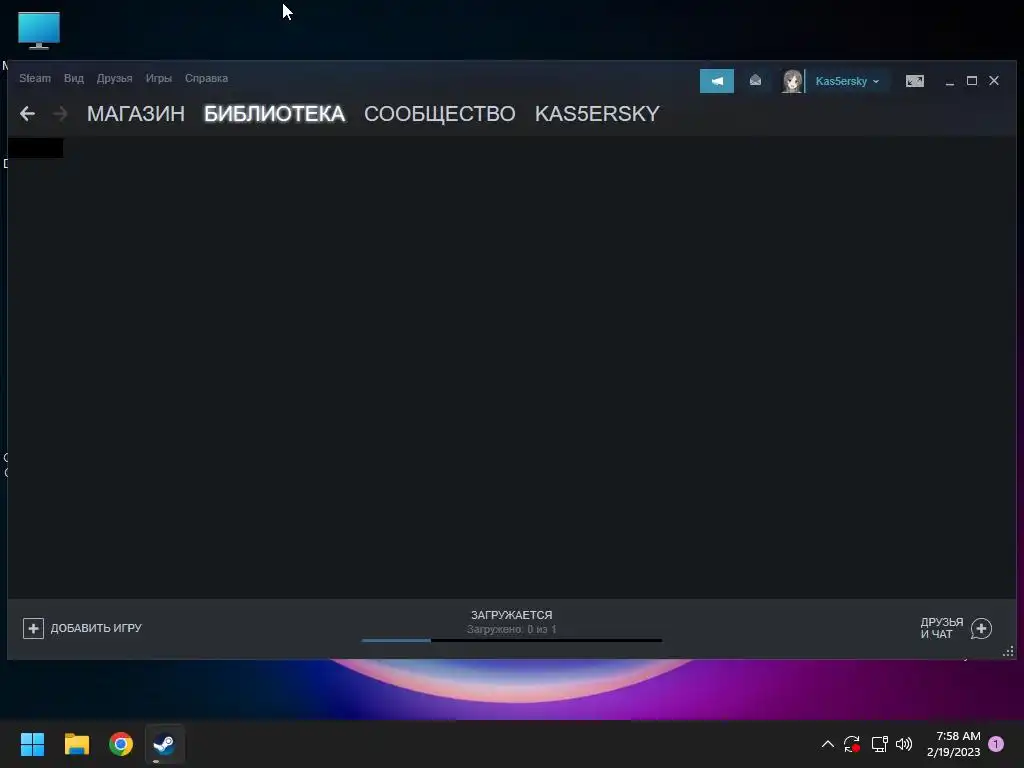Click the announcements megaphone icon
The width and height of the screenshot is (1024, 768).
pos(716,81)
